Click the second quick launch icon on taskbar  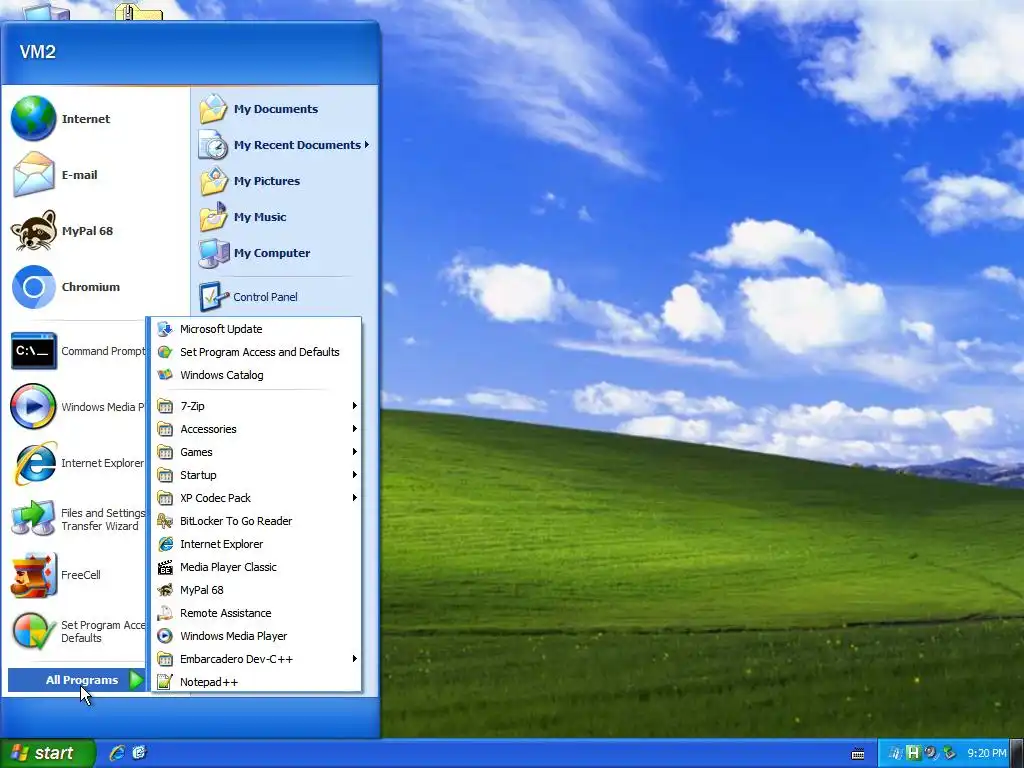(140, 752)
